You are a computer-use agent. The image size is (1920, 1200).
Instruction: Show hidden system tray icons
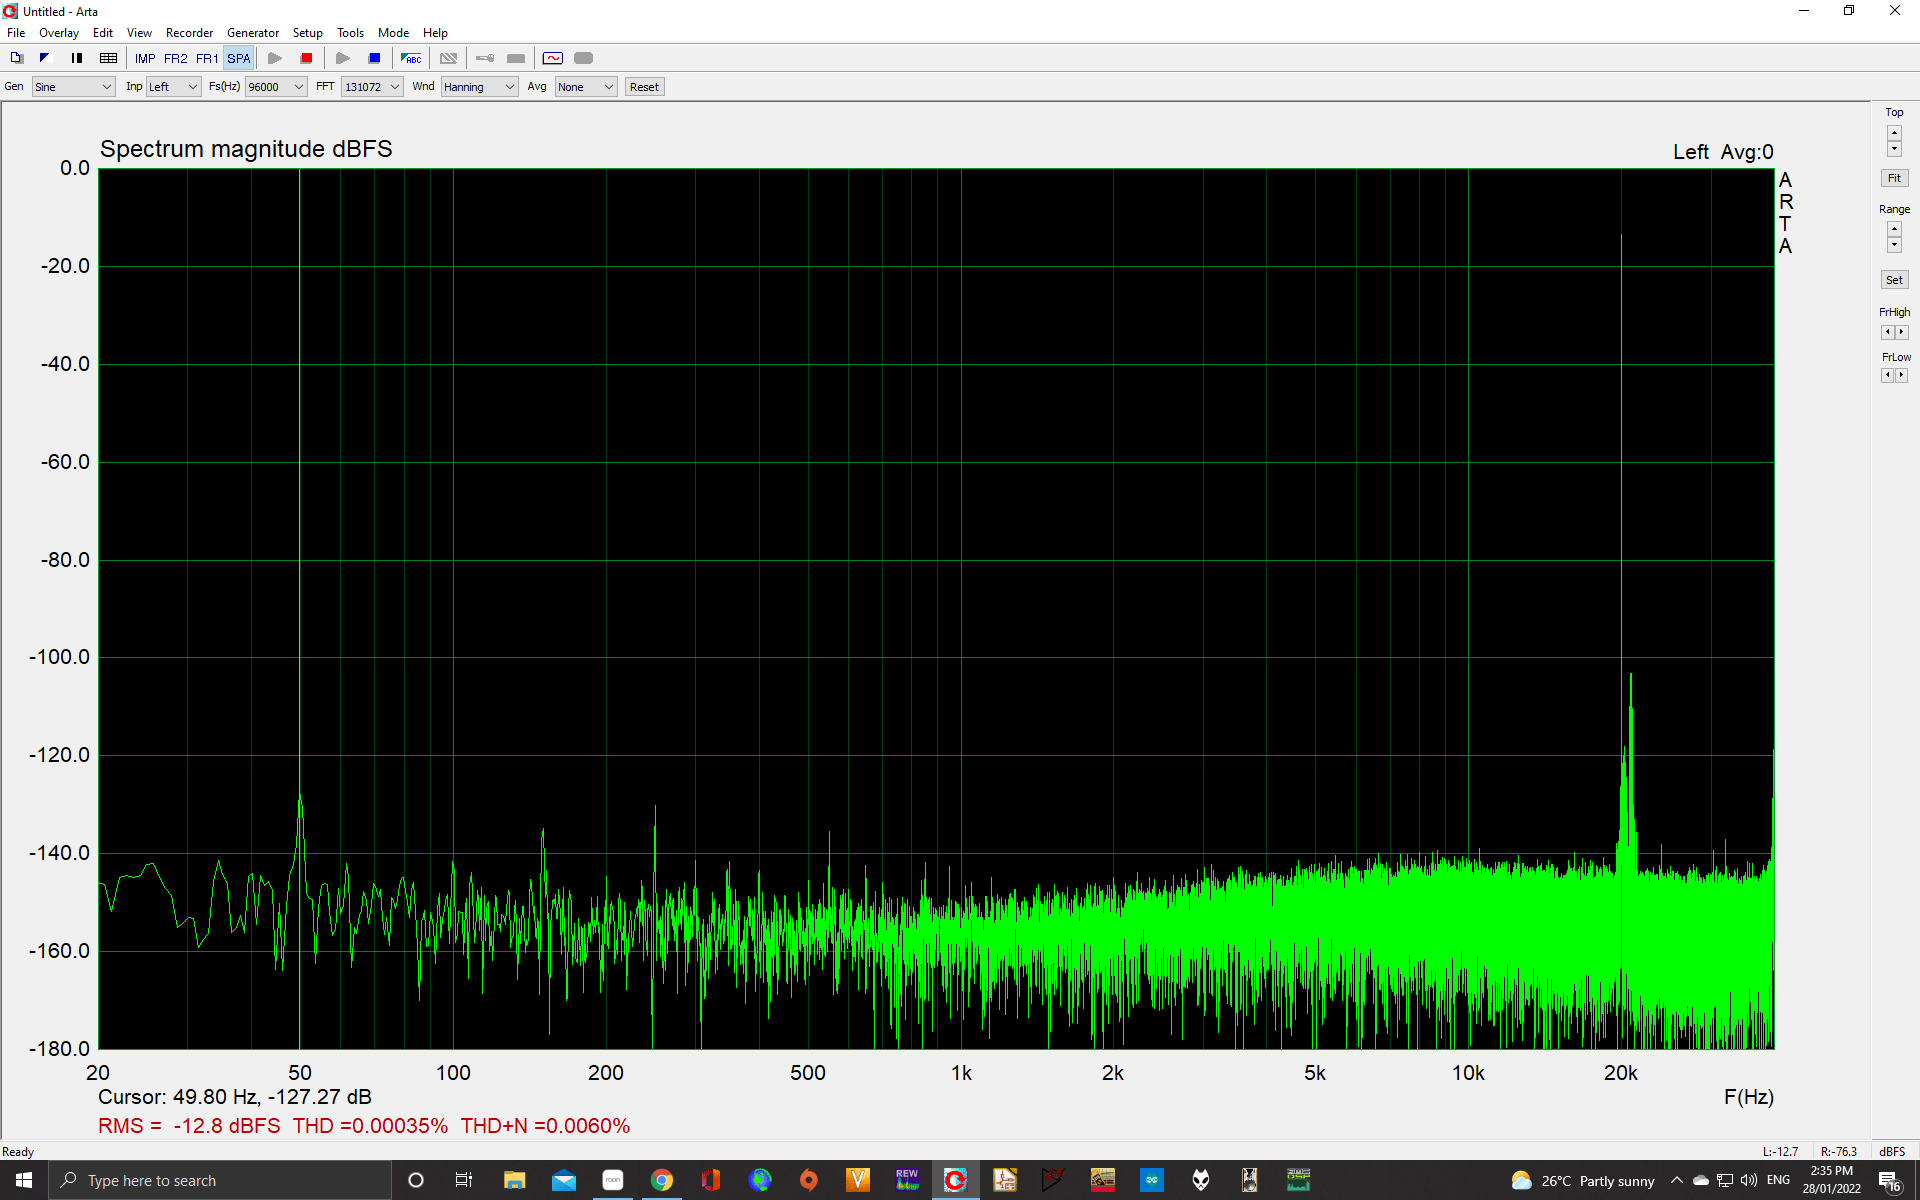click(1677, 1180)
